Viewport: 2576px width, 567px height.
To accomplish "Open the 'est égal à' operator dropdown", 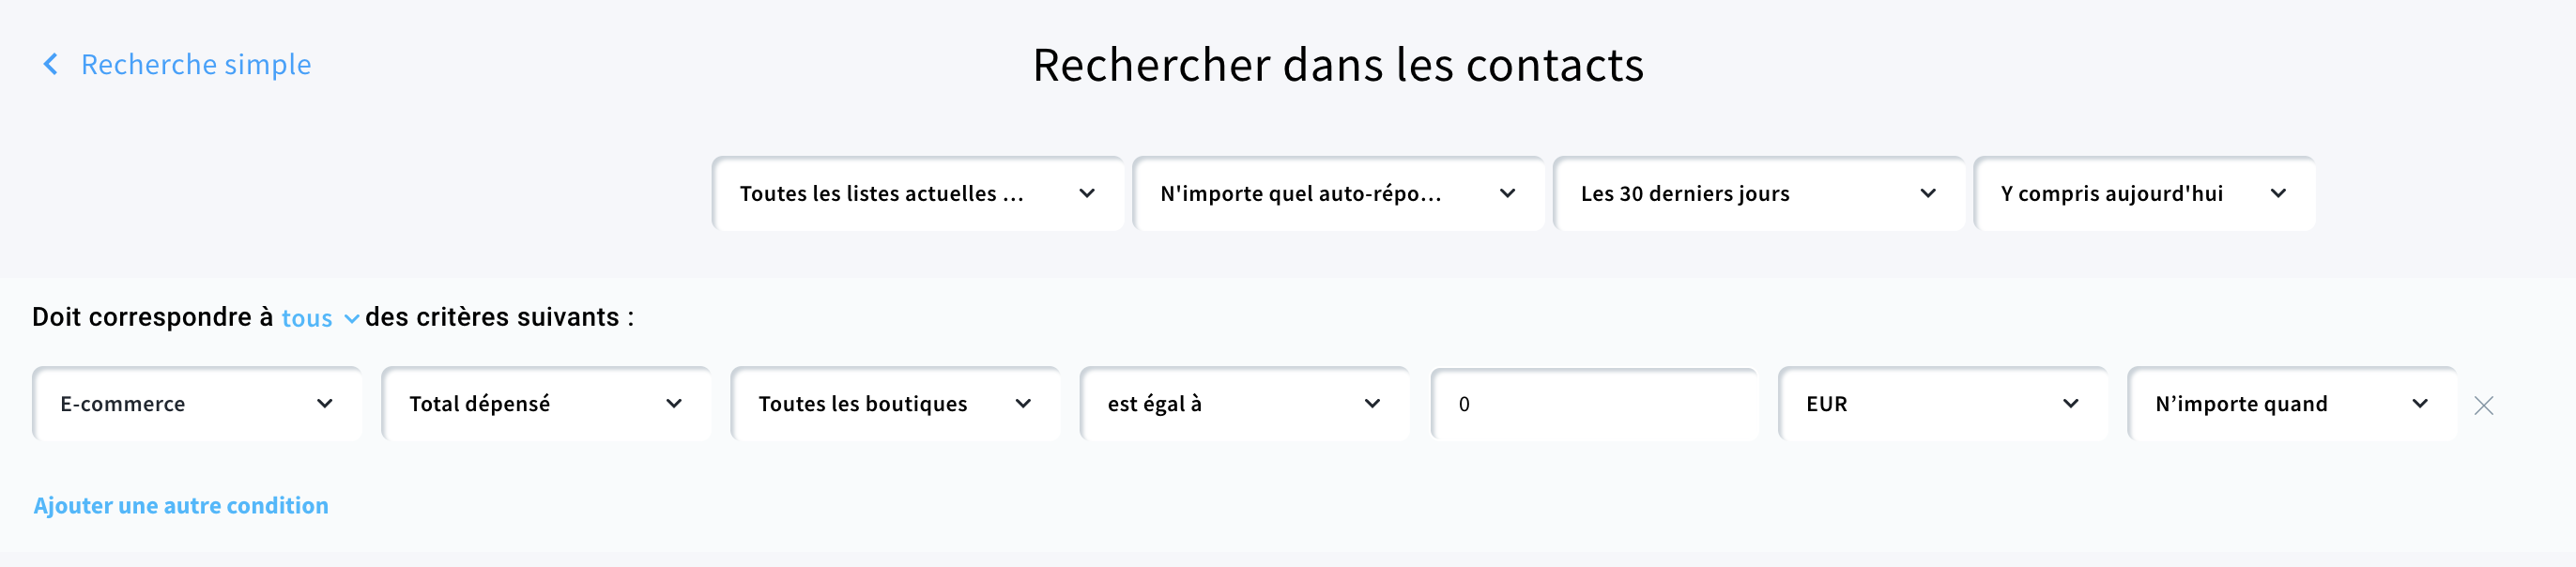I will pos(1244,403).
